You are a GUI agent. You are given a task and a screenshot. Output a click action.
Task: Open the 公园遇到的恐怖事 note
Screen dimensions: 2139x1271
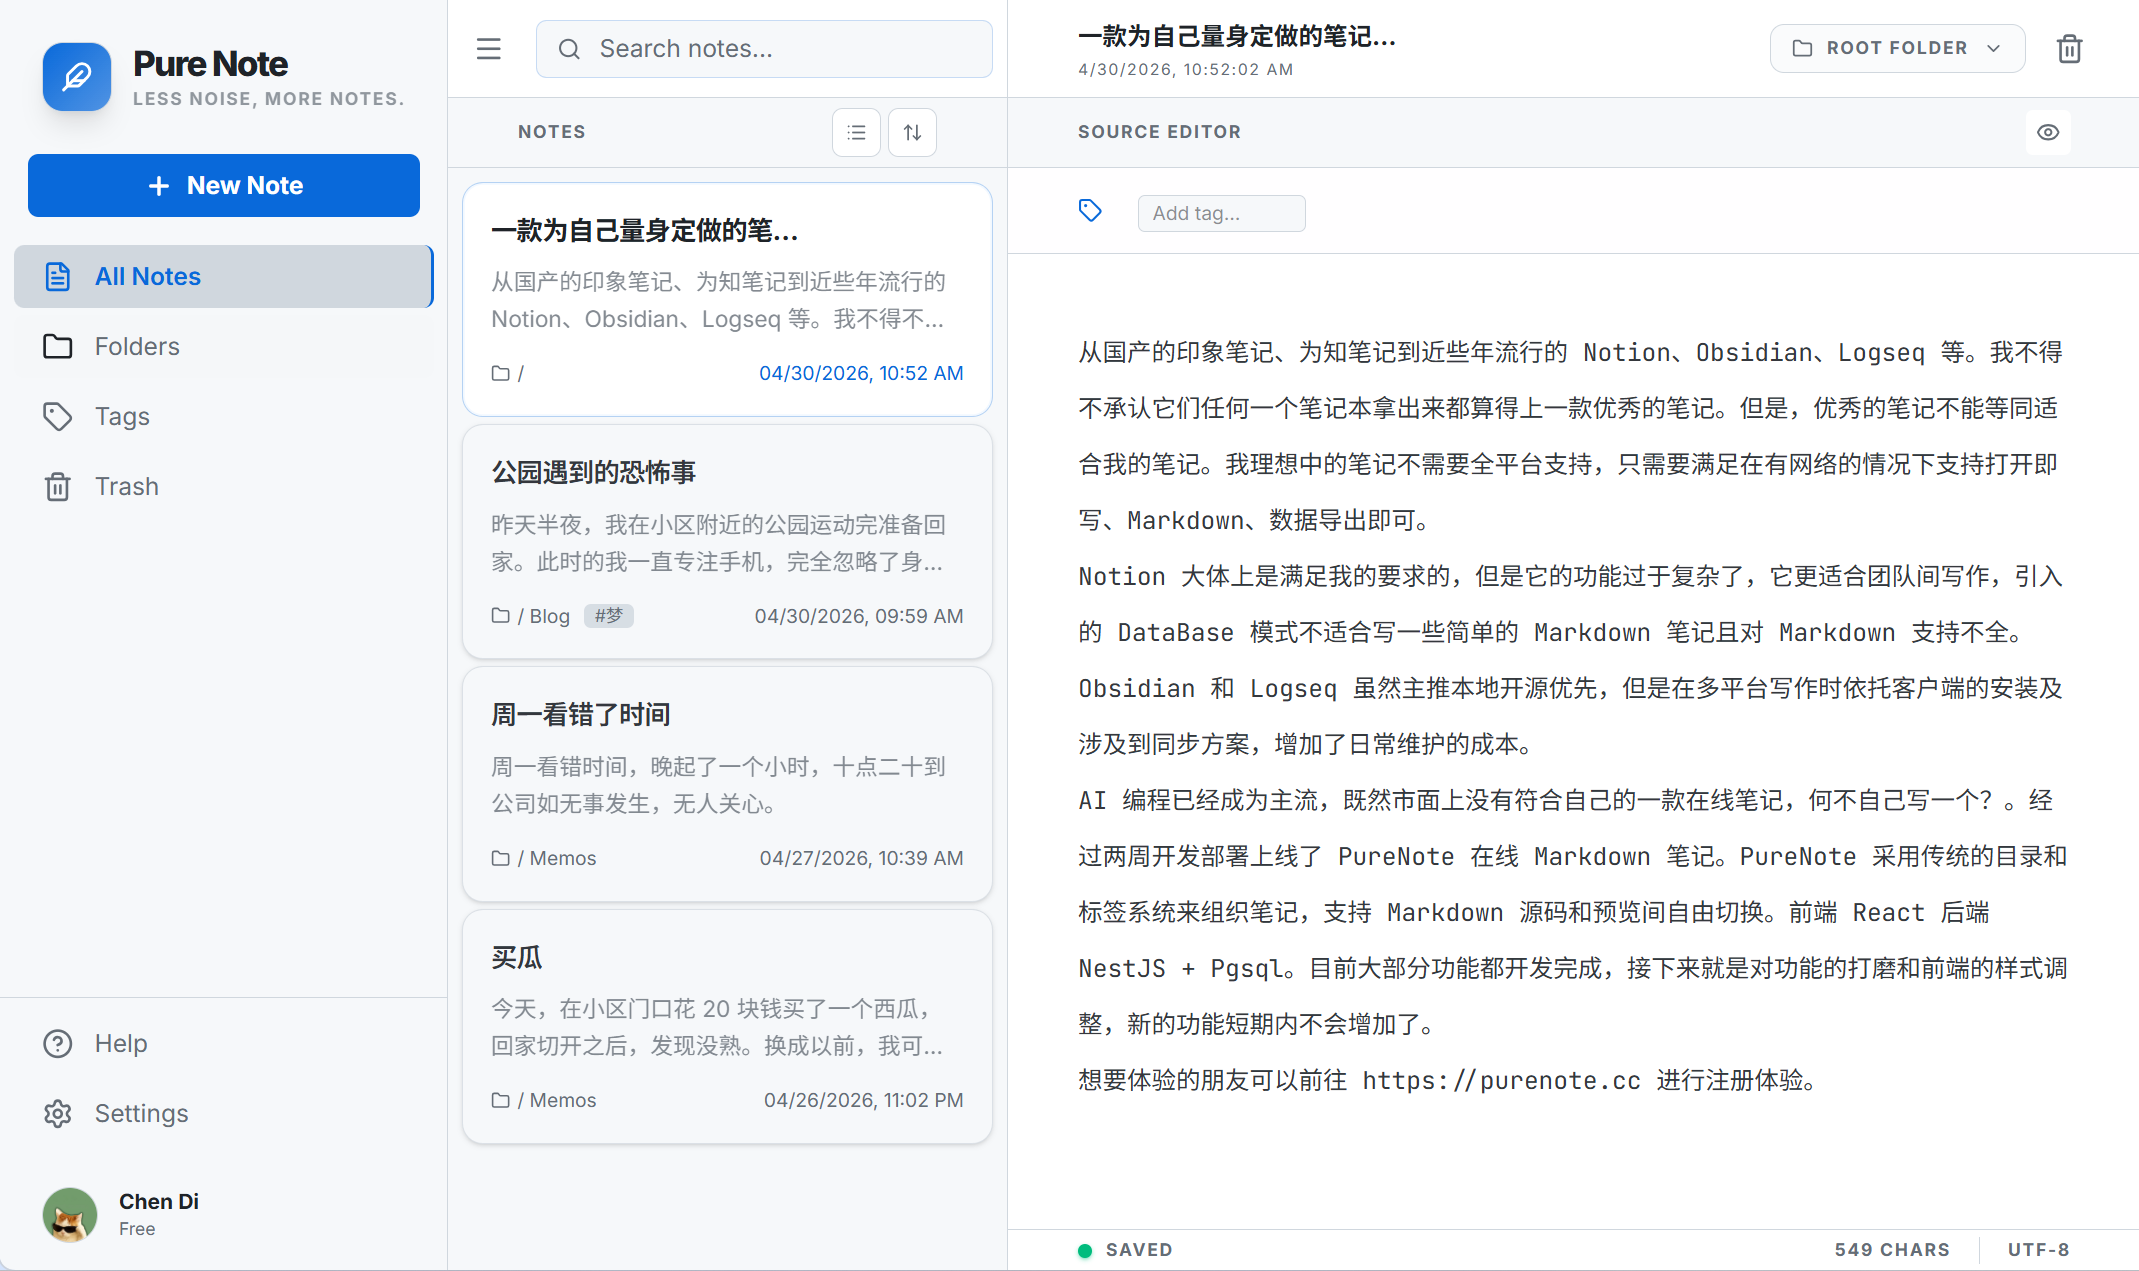pos(727,542)
